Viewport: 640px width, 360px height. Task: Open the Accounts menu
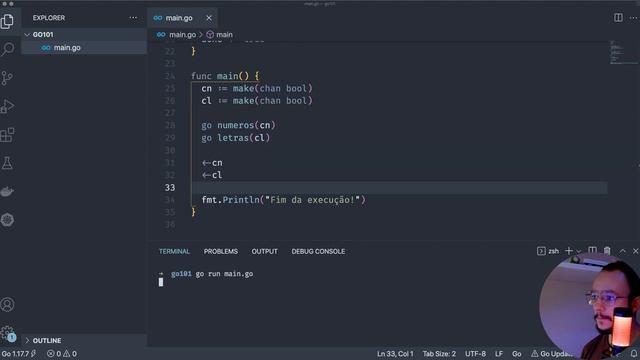[7, 304]
